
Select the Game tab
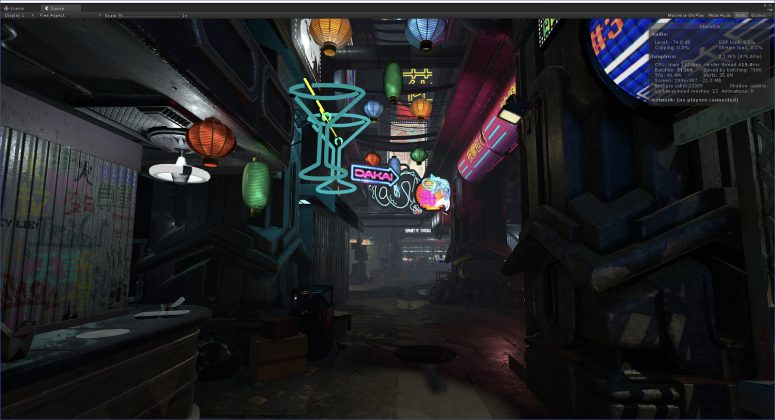coord(56,6)
